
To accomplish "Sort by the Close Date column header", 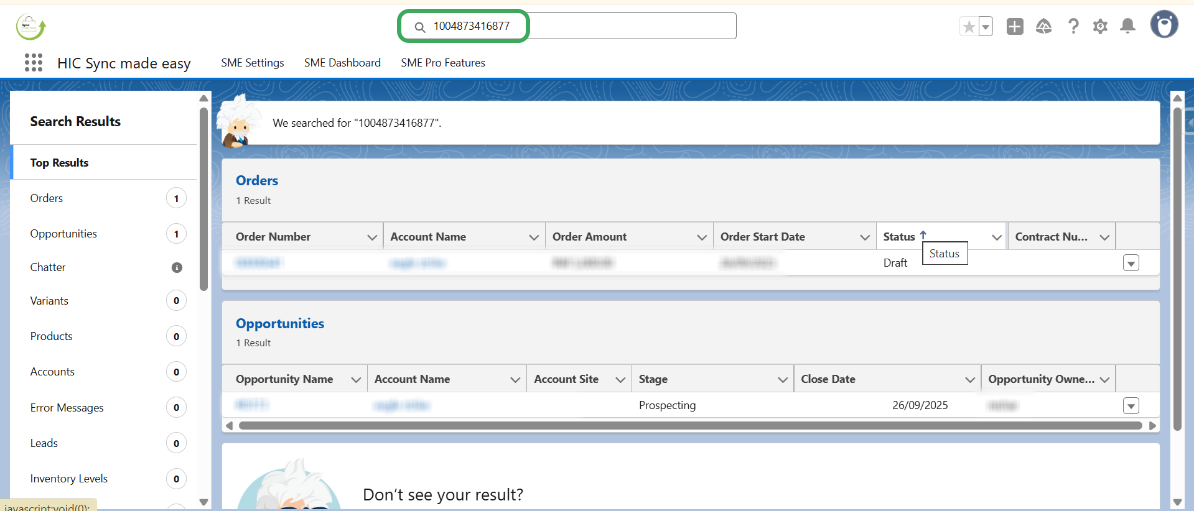I will [828, 379].
